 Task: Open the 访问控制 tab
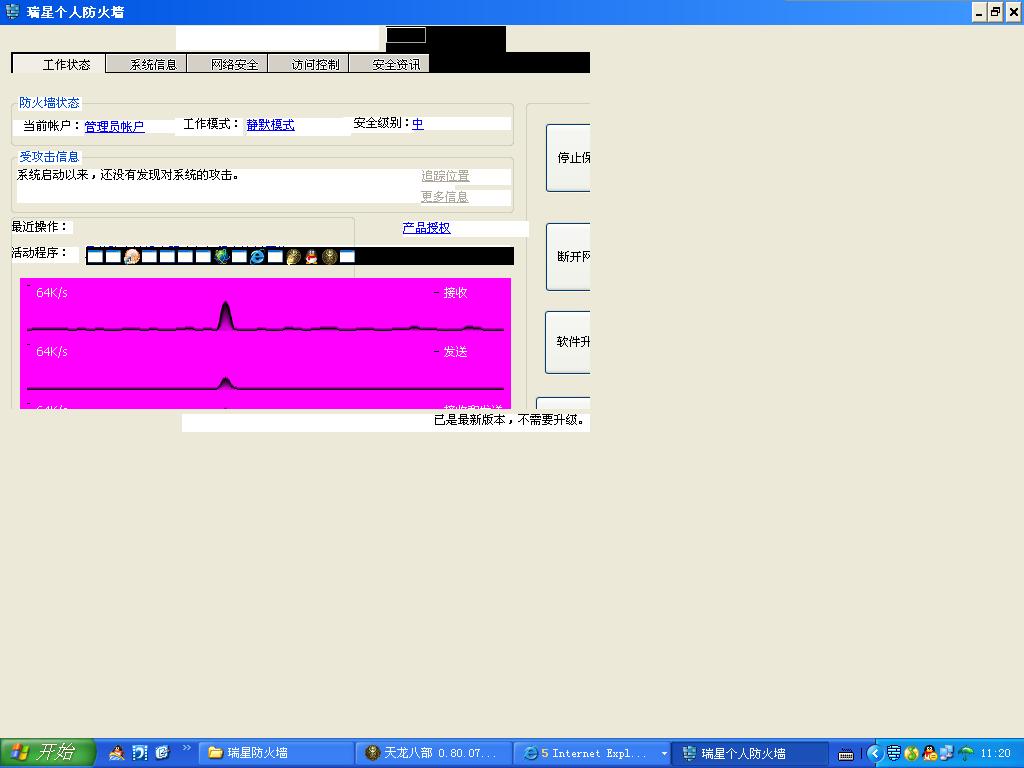(308, 64)
